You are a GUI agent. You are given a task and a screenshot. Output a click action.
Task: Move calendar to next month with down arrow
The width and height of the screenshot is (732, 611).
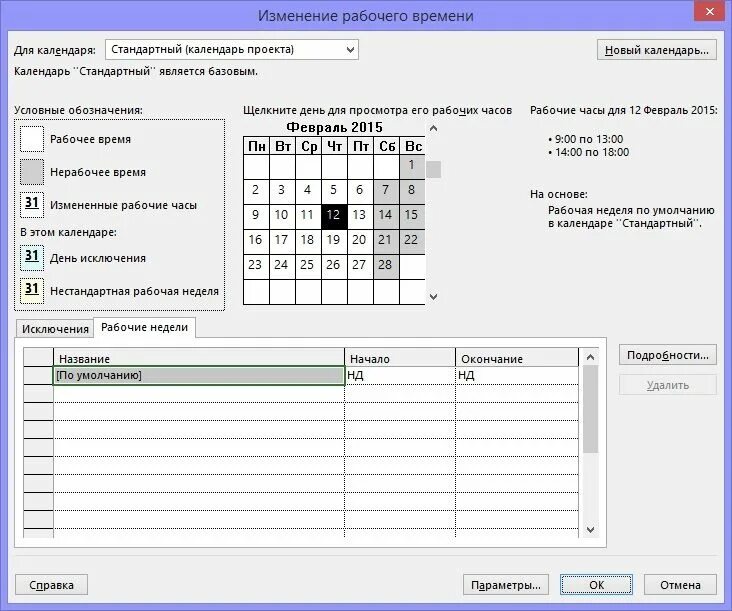point(433,296)
